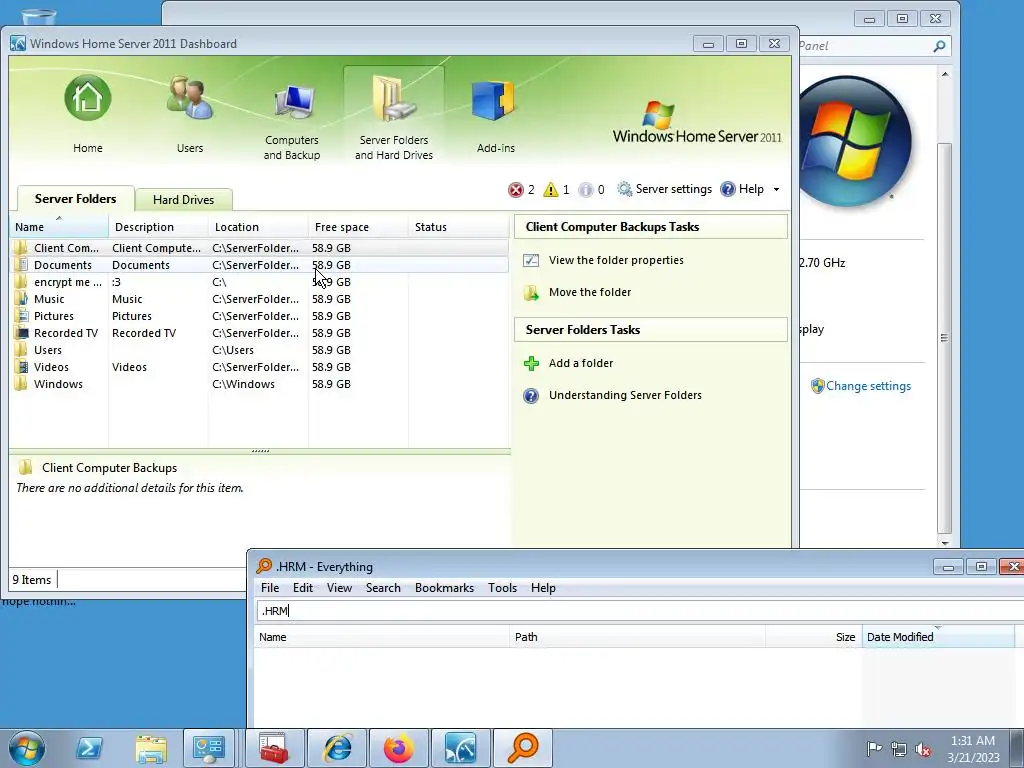Viewport: 1024px width, 768px height.
Task: Click the Move the folder icon
Action: [532, 293]
